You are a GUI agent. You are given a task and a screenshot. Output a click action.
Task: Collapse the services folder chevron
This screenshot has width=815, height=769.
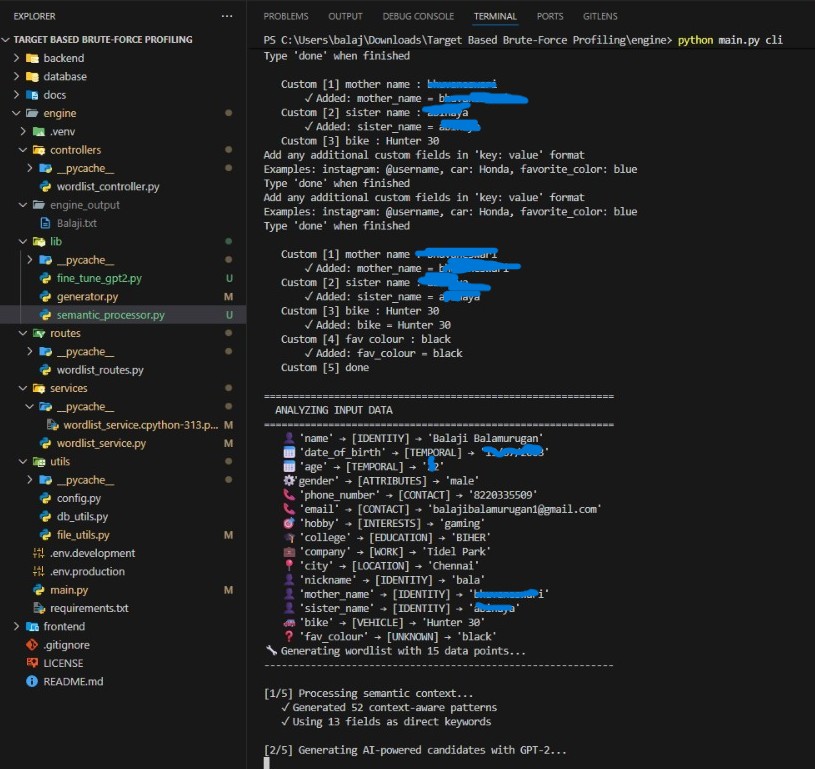23,388
